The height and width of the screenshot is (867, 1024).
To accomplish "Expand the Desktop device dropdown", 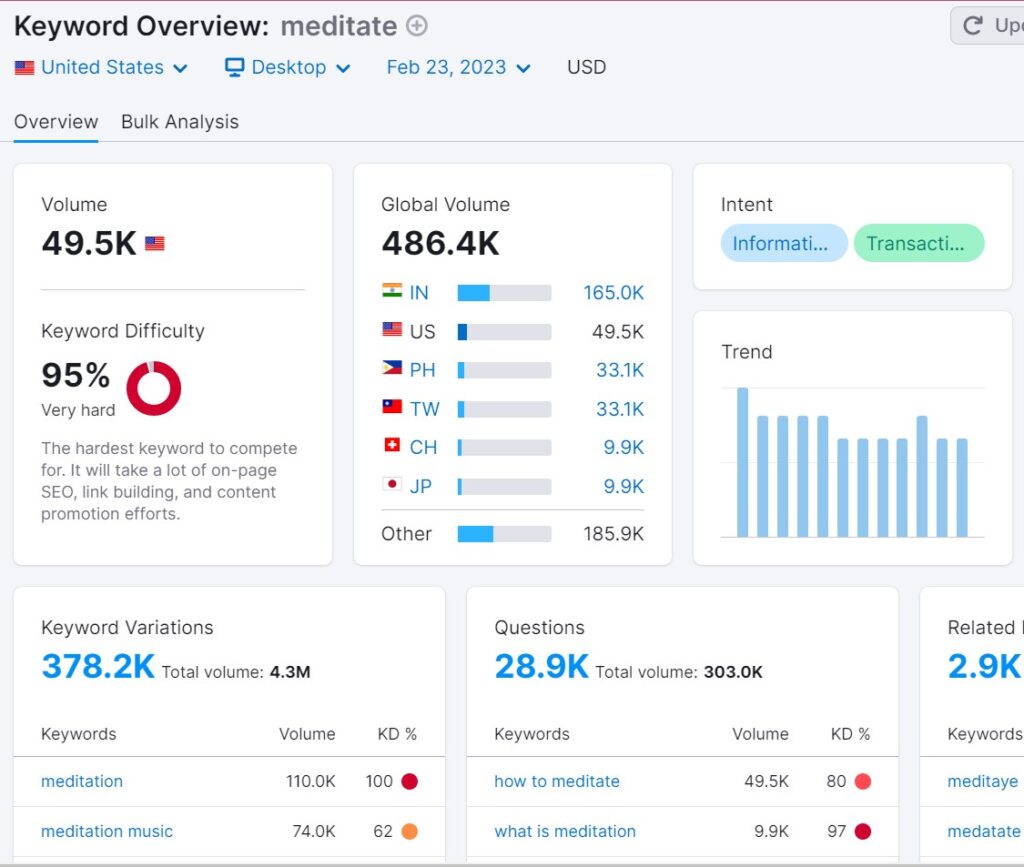I will (288, 68).
